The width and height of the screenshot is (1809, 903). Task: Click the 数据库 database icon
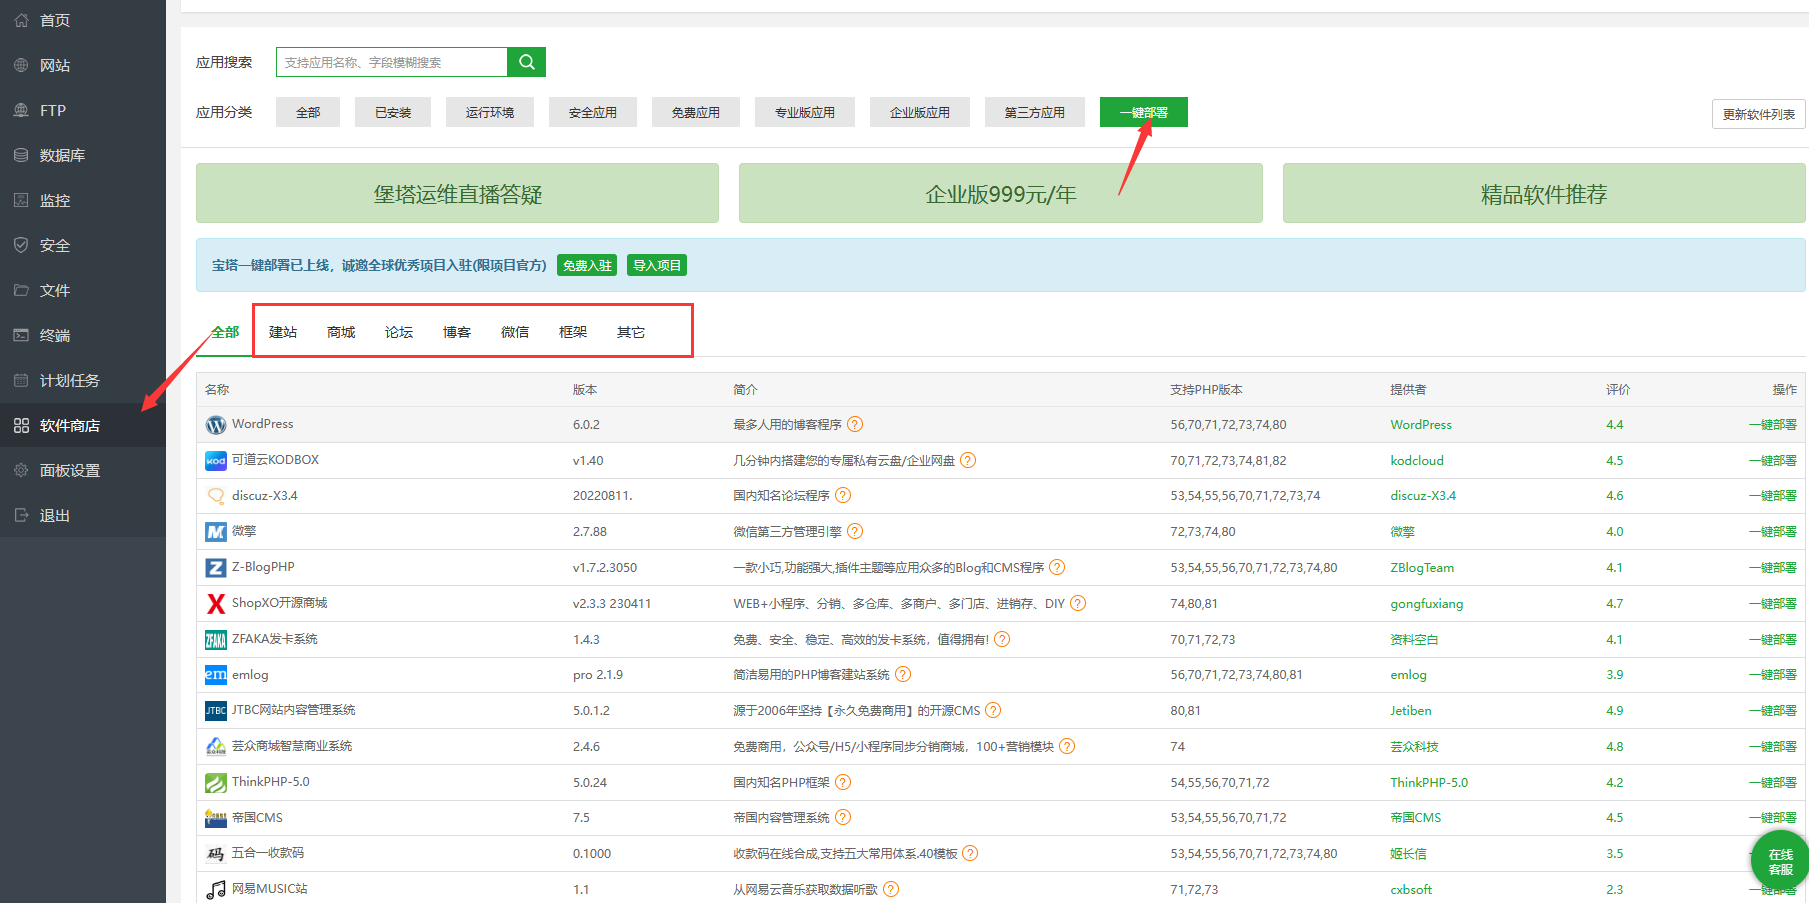[21, 155]
